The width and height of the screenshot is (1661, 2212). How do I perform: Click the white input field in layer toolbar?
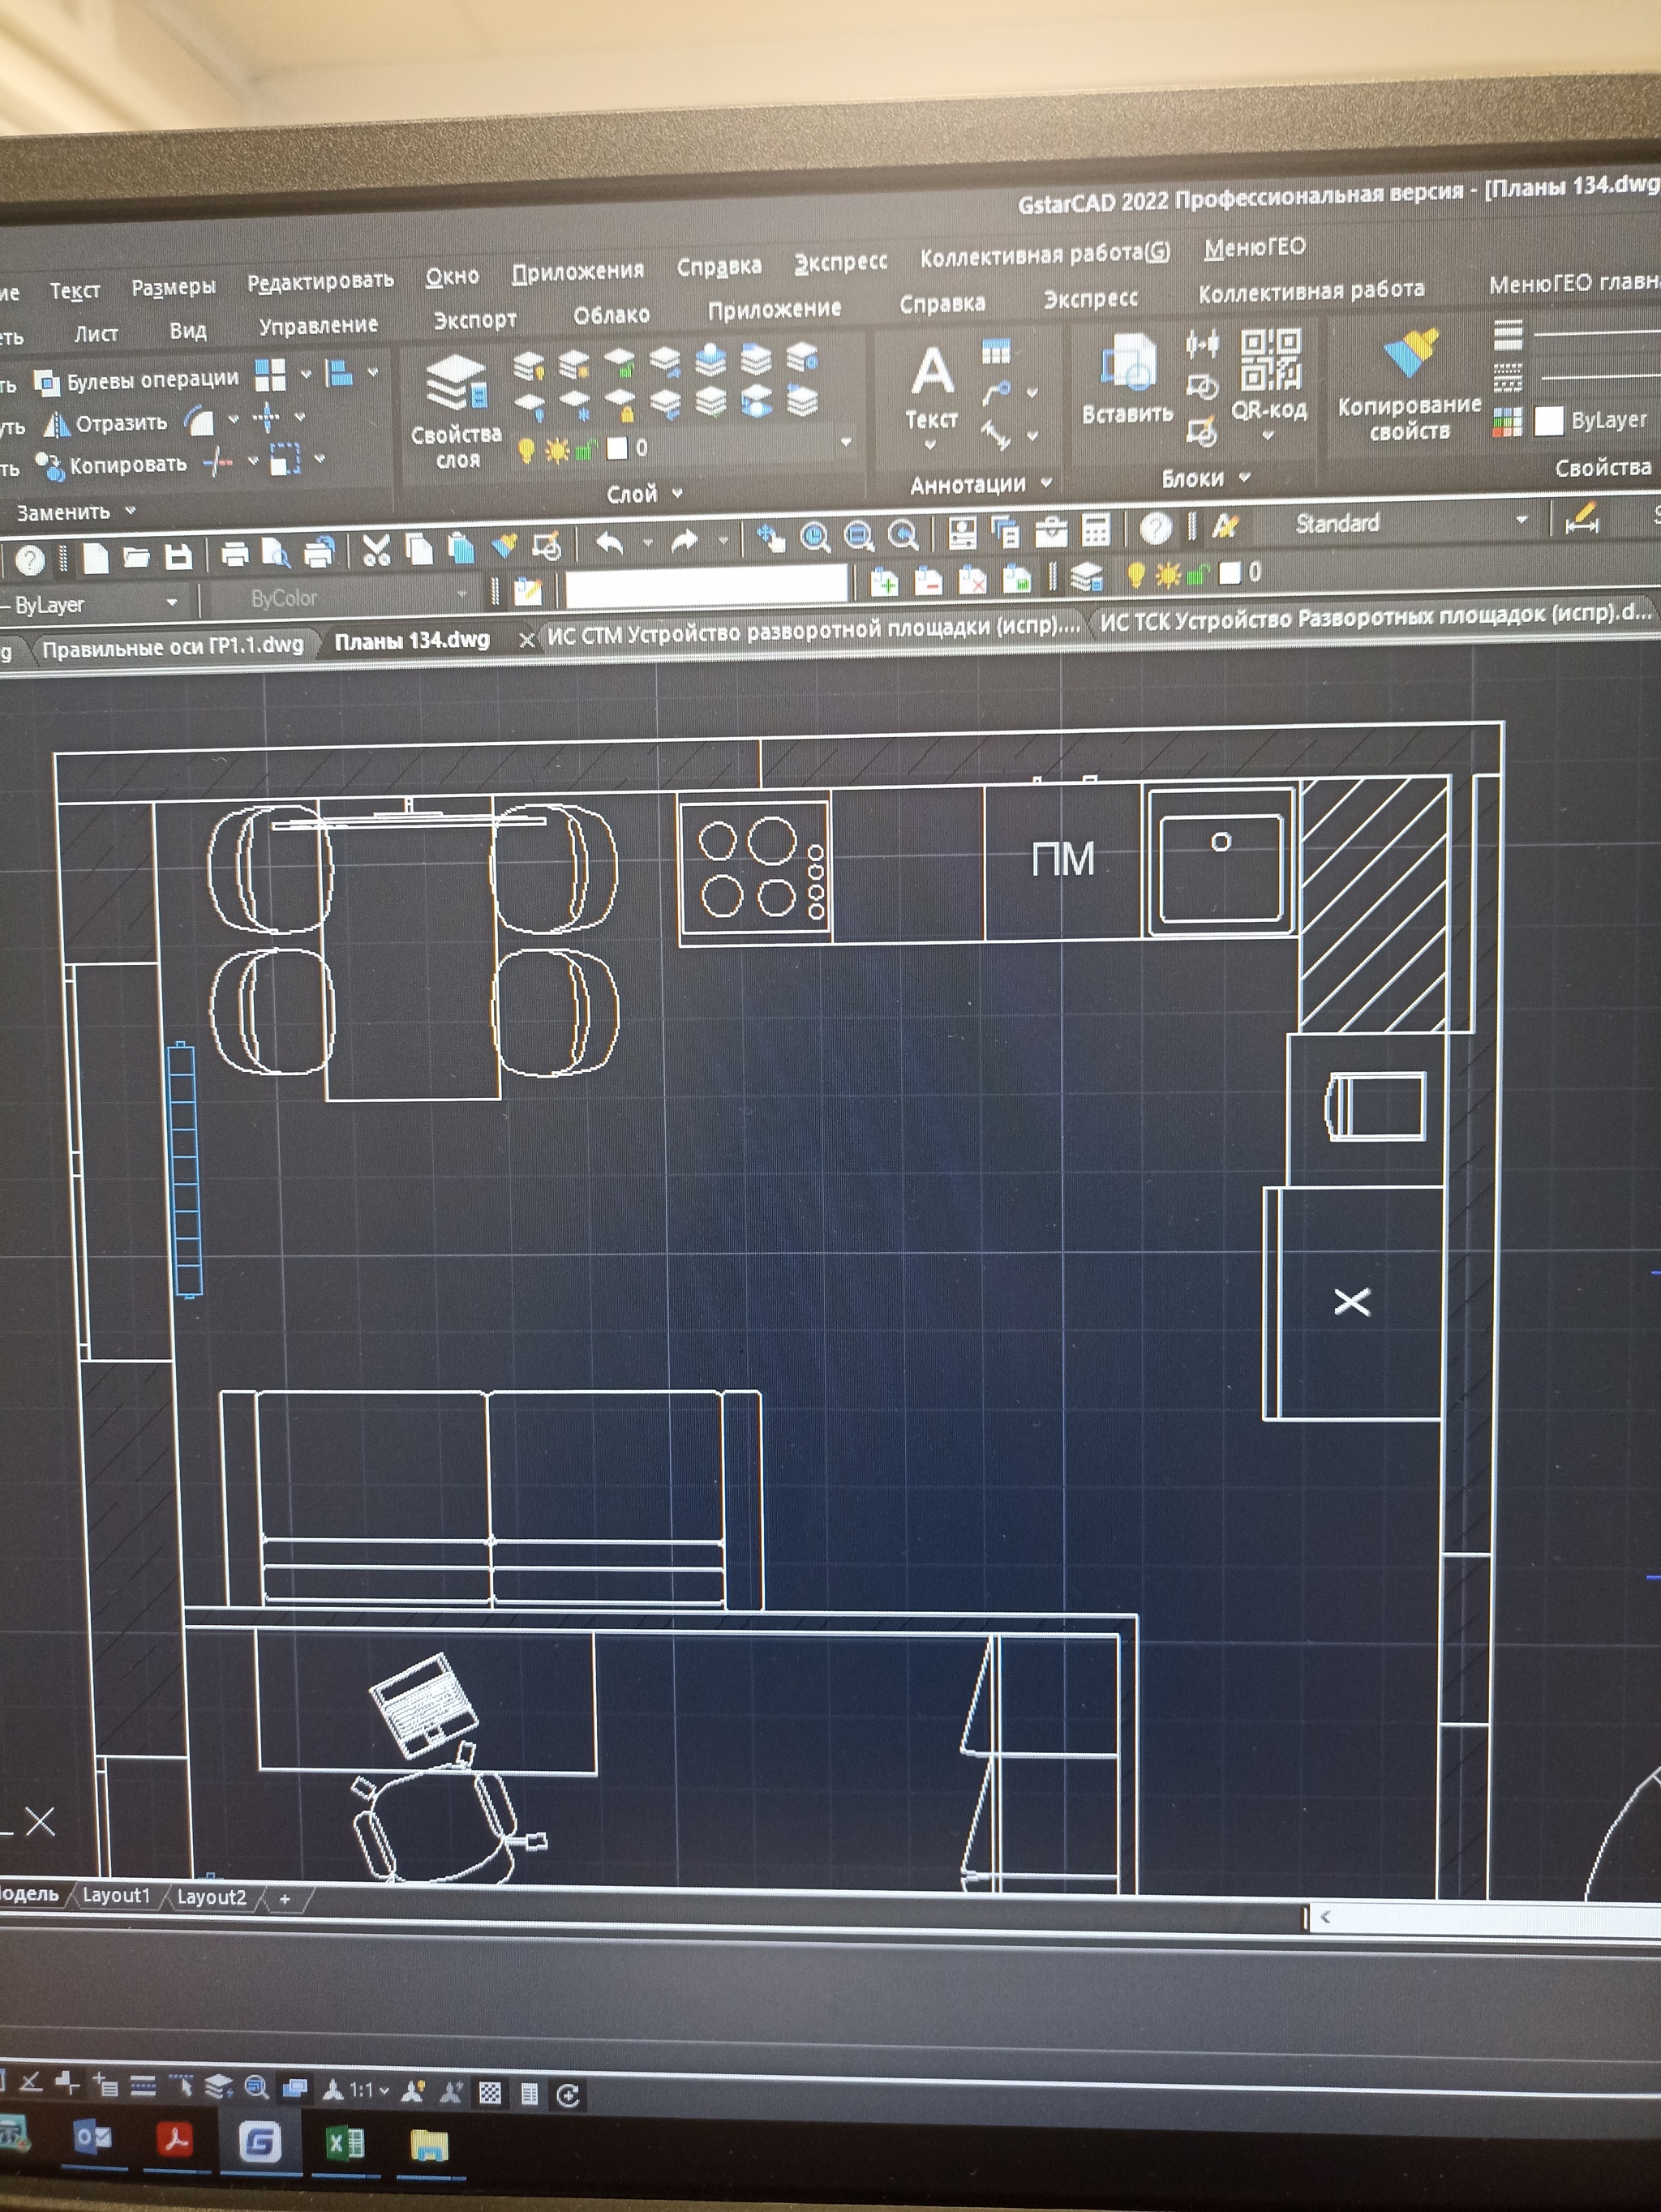click(x=706, y=586)
